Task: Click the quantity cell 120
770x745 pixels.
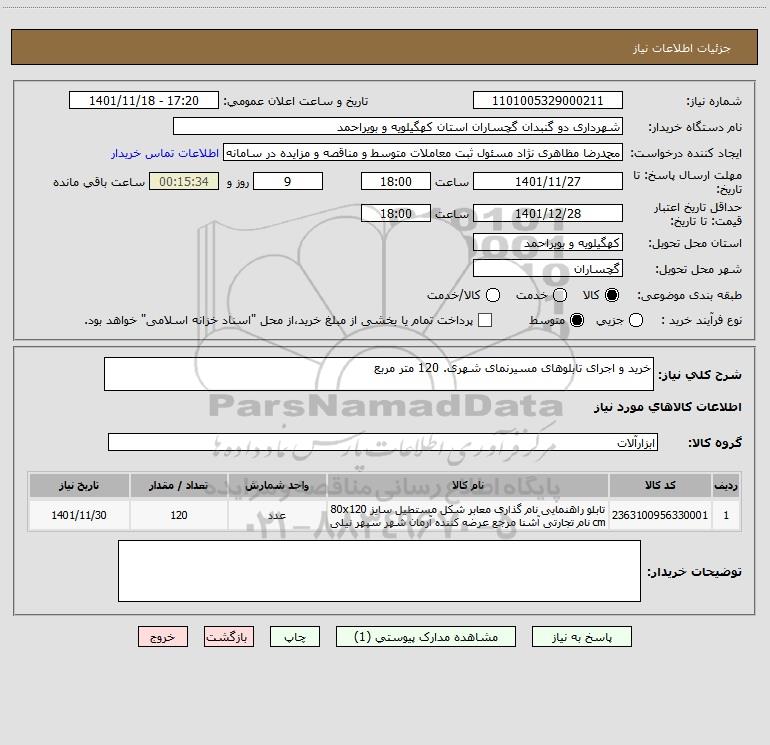Action: coord(179,515)
